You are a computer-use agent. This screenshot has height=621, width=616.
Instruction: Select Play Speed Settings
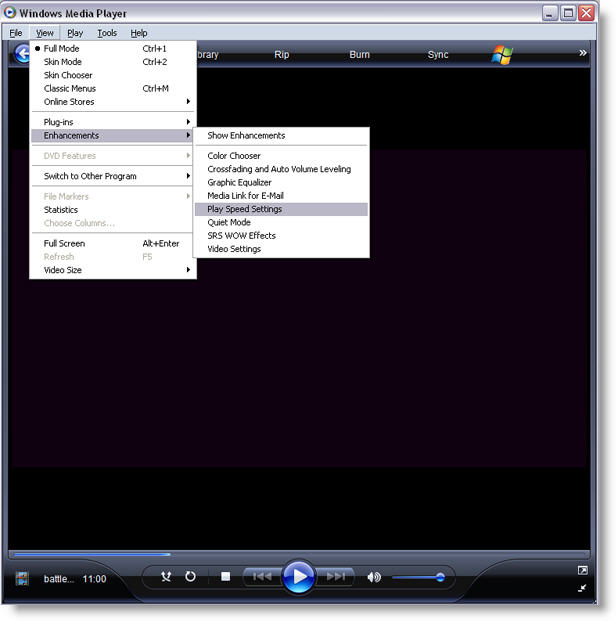(282, 209)
